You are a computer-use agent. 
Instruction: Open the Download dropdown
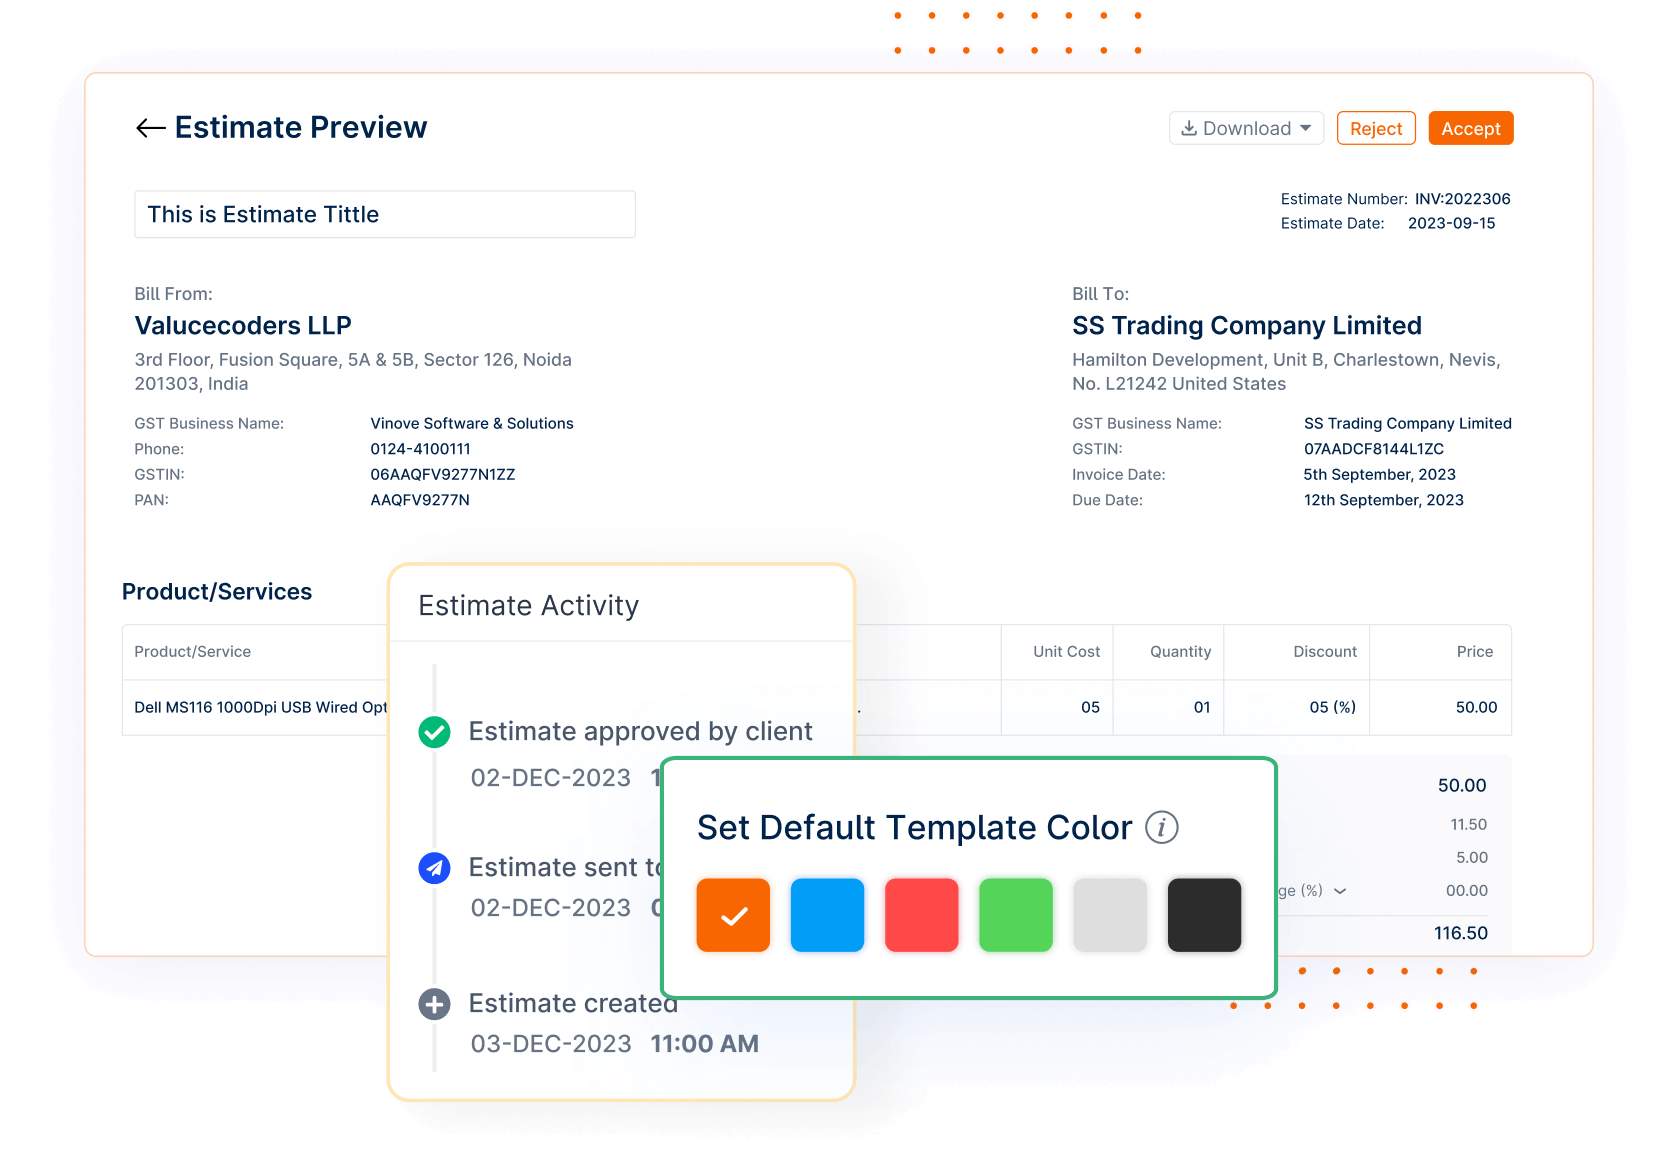[x=1246, y=128]
